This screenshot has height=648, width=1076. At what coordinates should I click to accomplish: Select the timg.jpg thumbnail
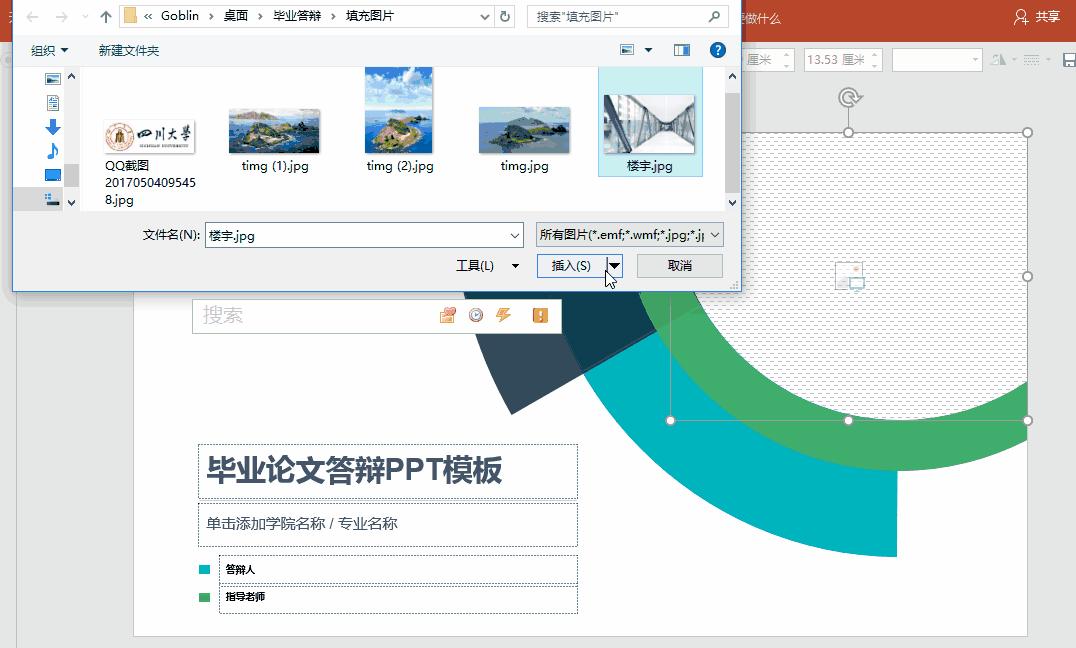pos(524,130)
